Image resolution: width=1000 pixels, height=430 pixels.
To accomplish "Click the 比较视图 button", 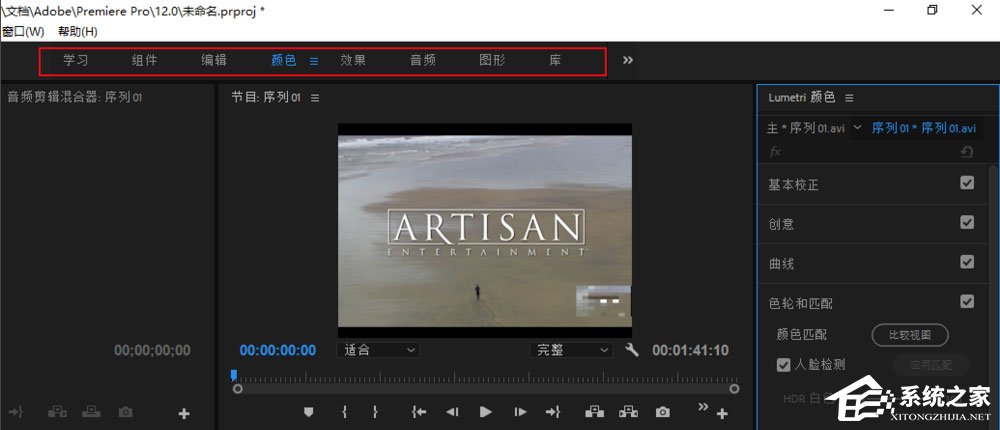I will point(910,335).
